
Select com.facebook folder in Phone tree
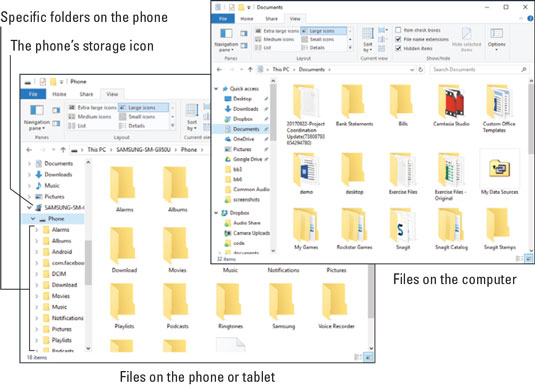(63, 263)
